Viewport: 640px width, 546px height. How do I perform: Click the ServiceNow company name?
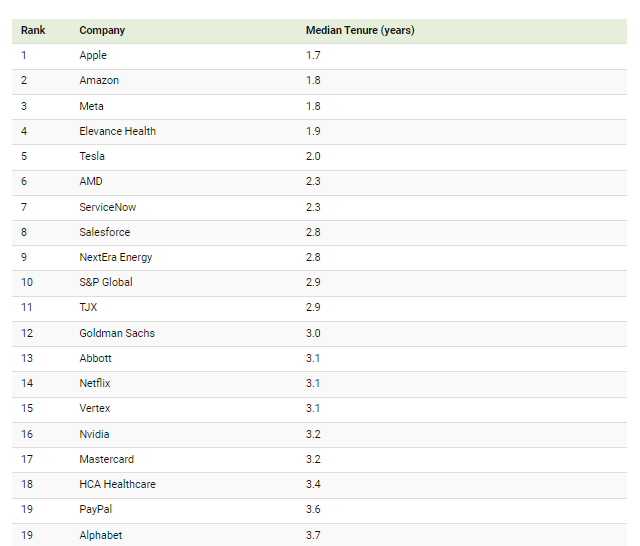[x=108, y=207]
